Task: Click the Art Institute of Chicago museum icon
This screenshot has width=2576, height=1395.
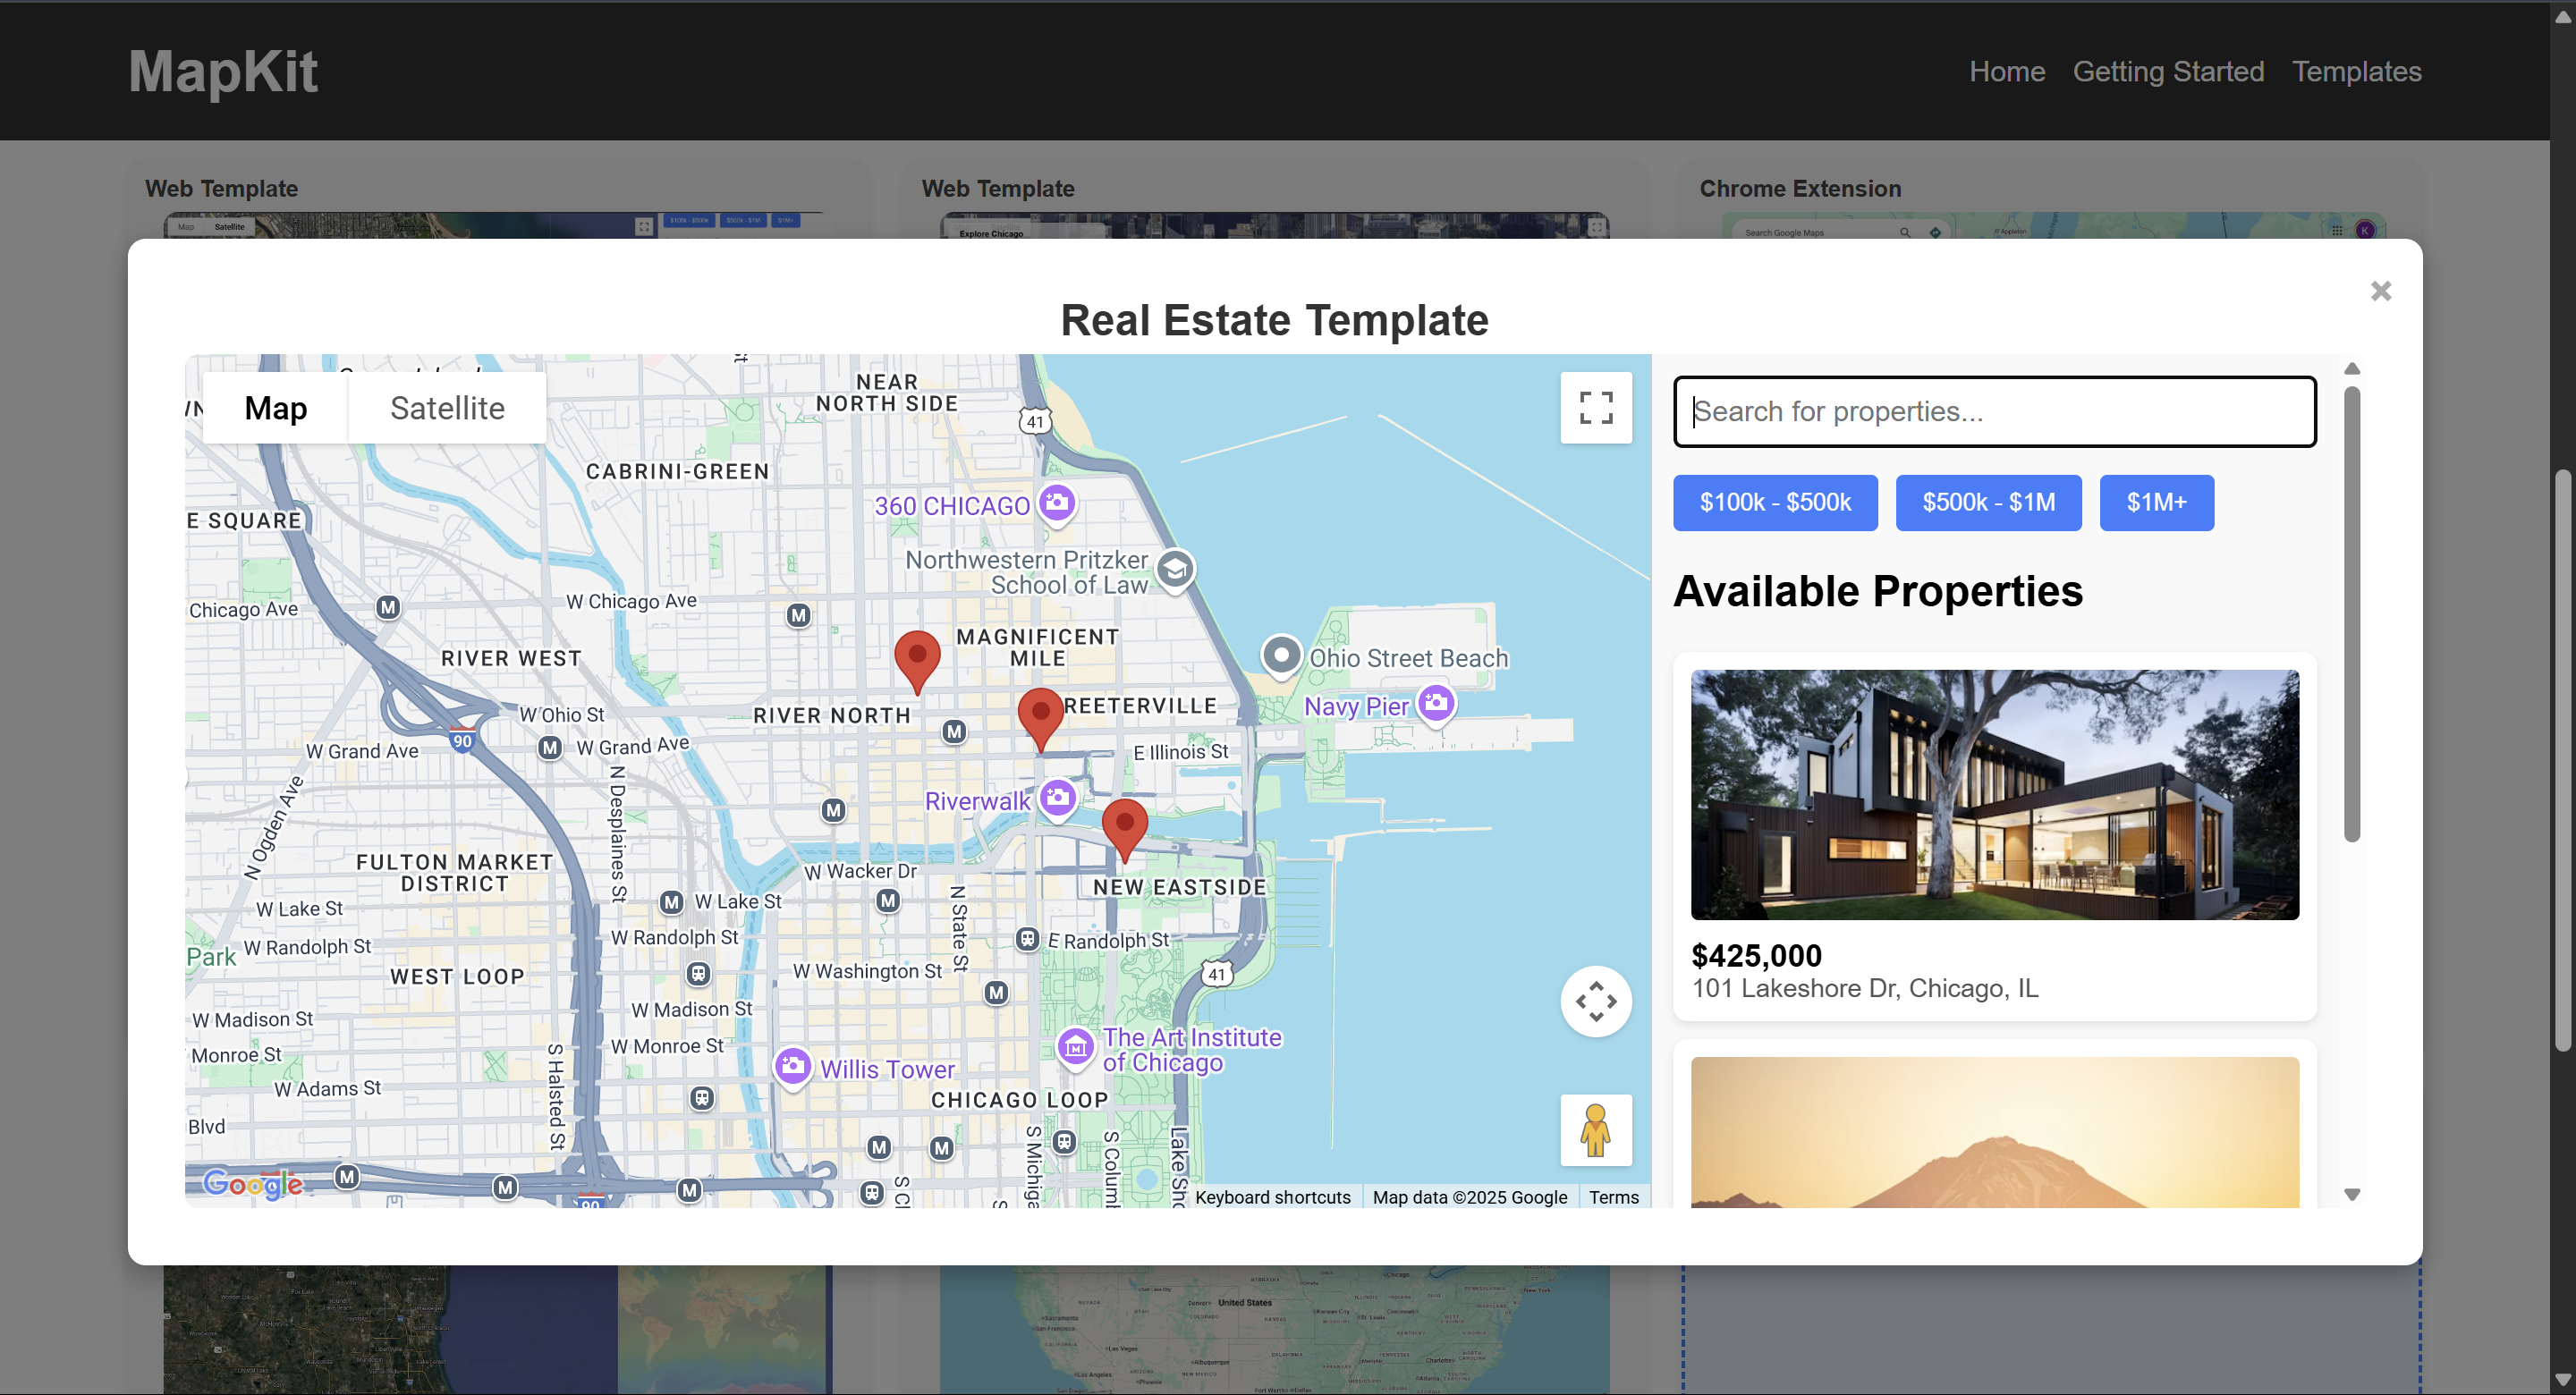Action: pos(1075,1047)
